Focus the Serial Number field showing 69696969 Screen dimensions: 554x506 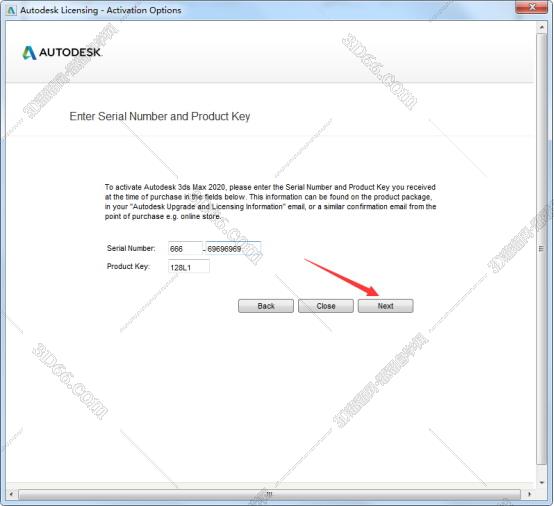(x=233, y=248)
